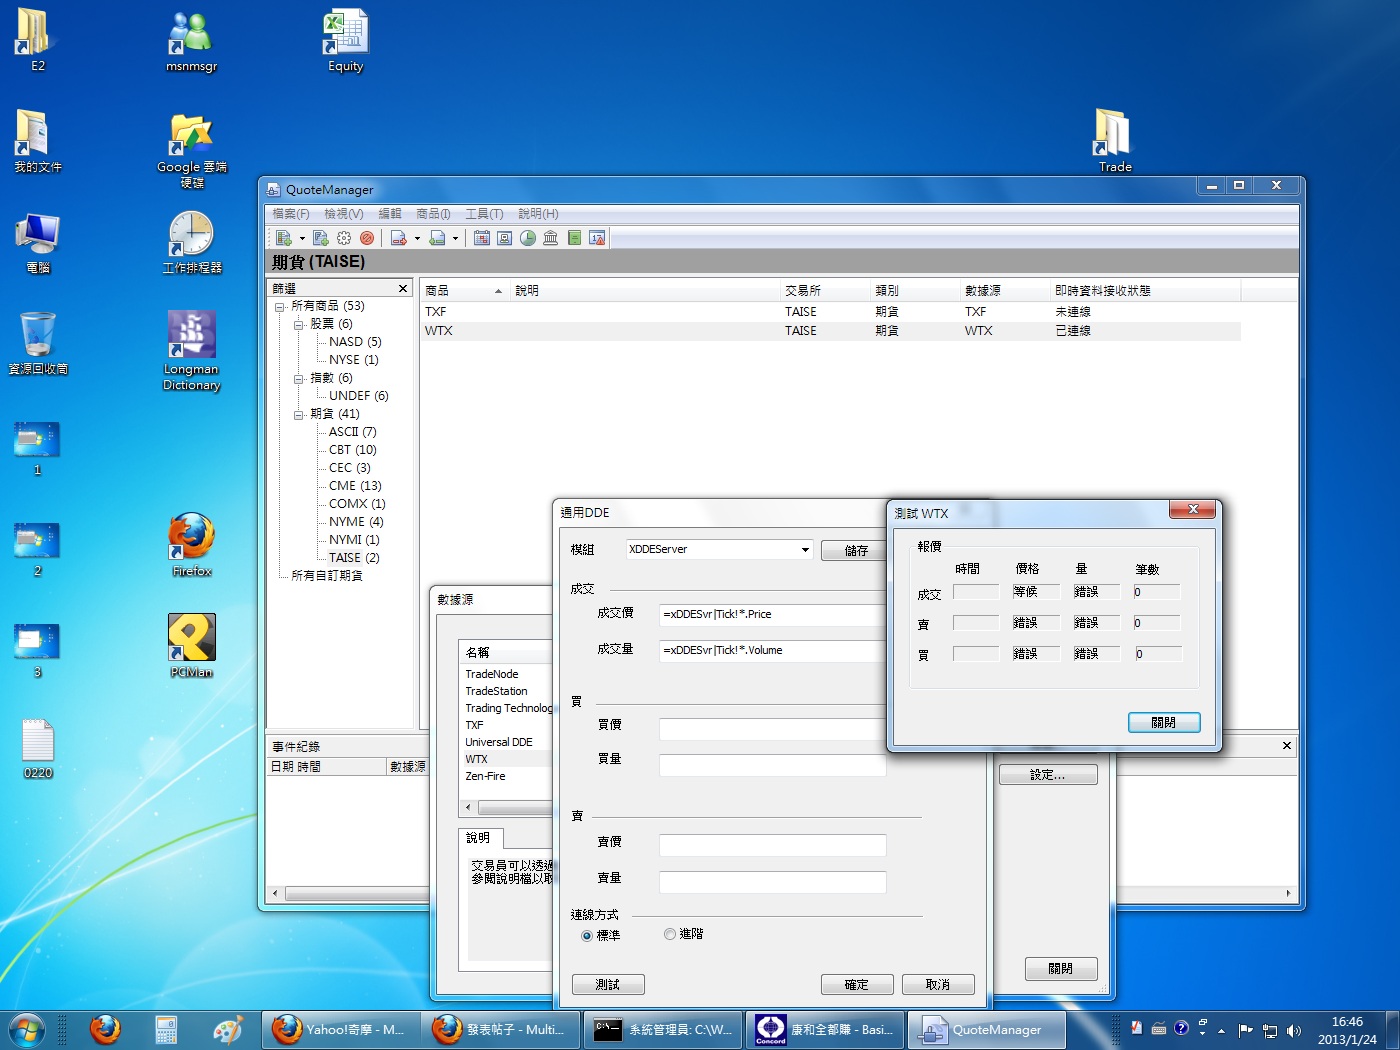The image size is (1400, 1050).
Task: Collapse the 期貨 (41) tree node
Action: (x=298, y=414)
